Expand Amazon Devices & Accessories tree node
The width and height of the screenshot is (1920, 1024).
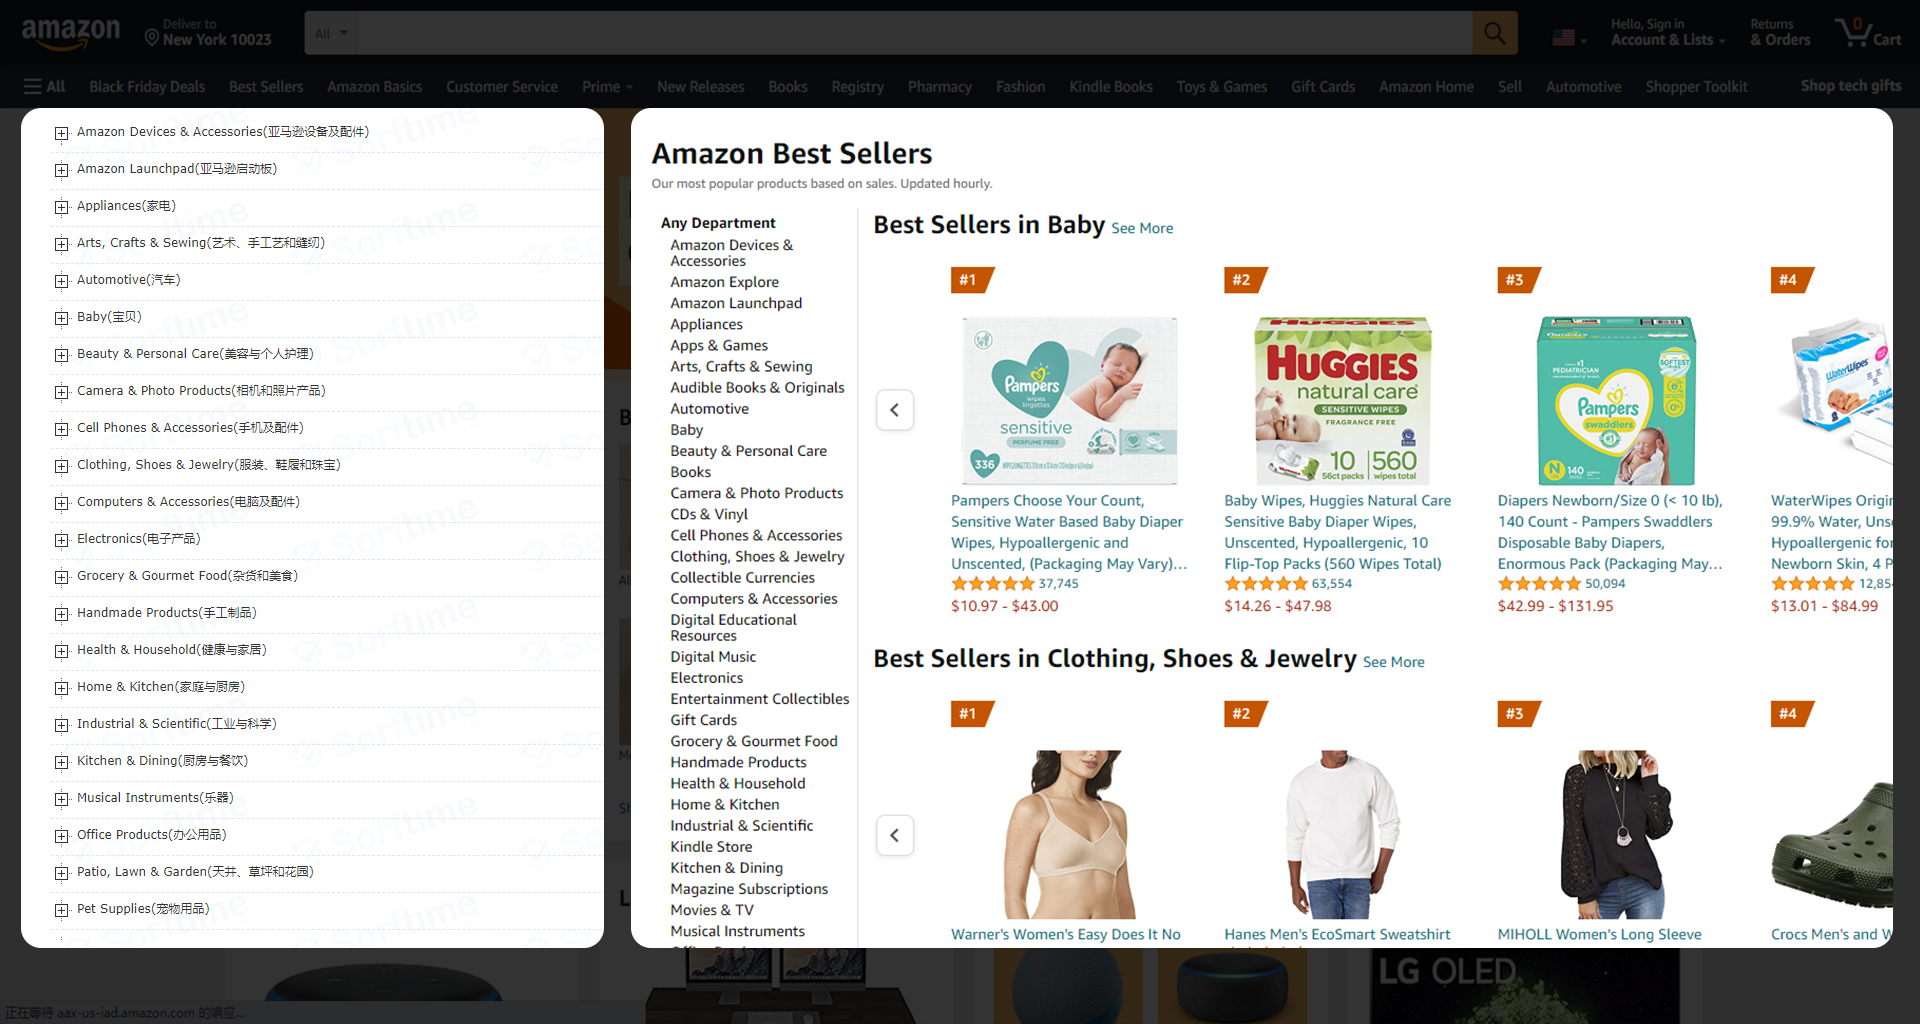point(62,133)
